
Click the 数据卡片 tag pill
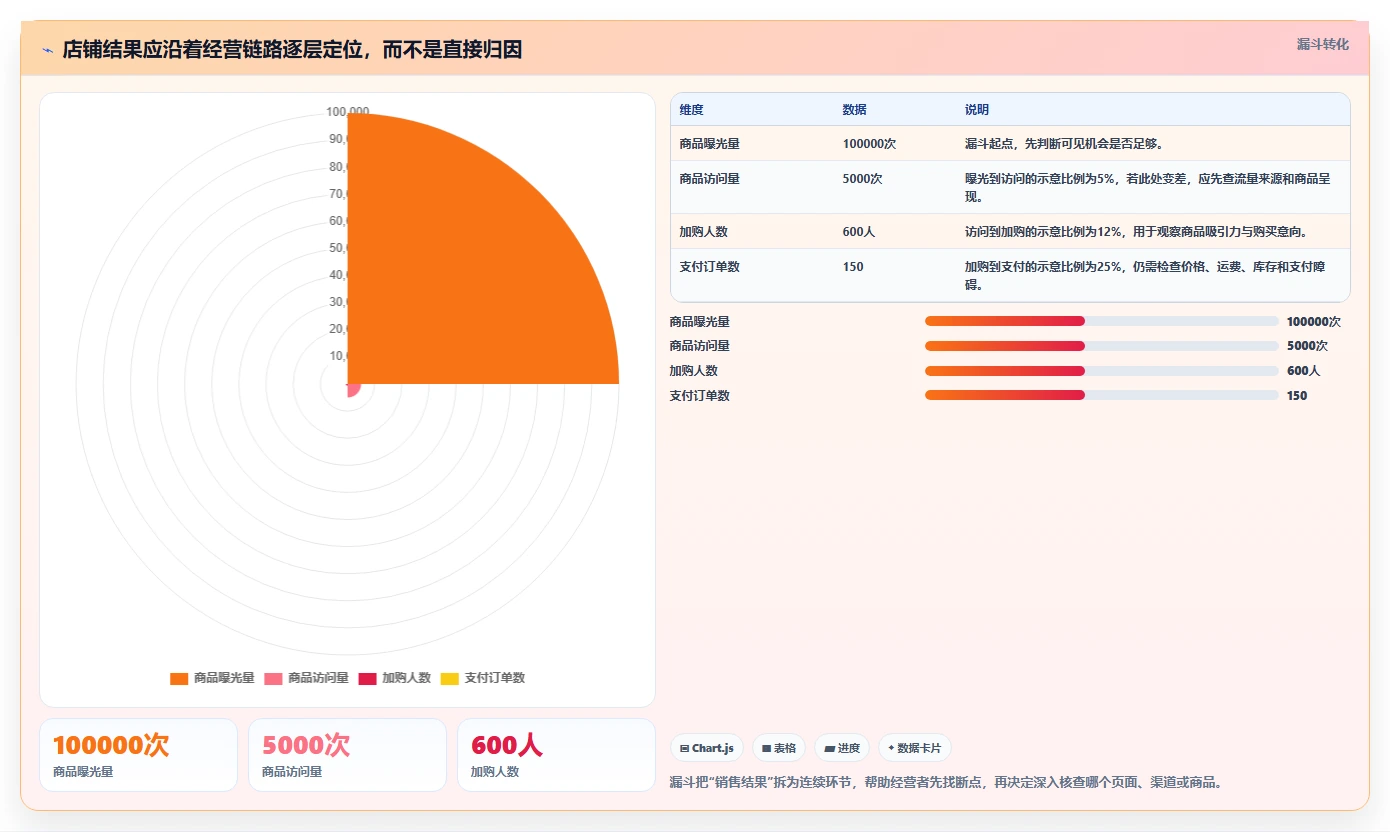pos(915,748)
